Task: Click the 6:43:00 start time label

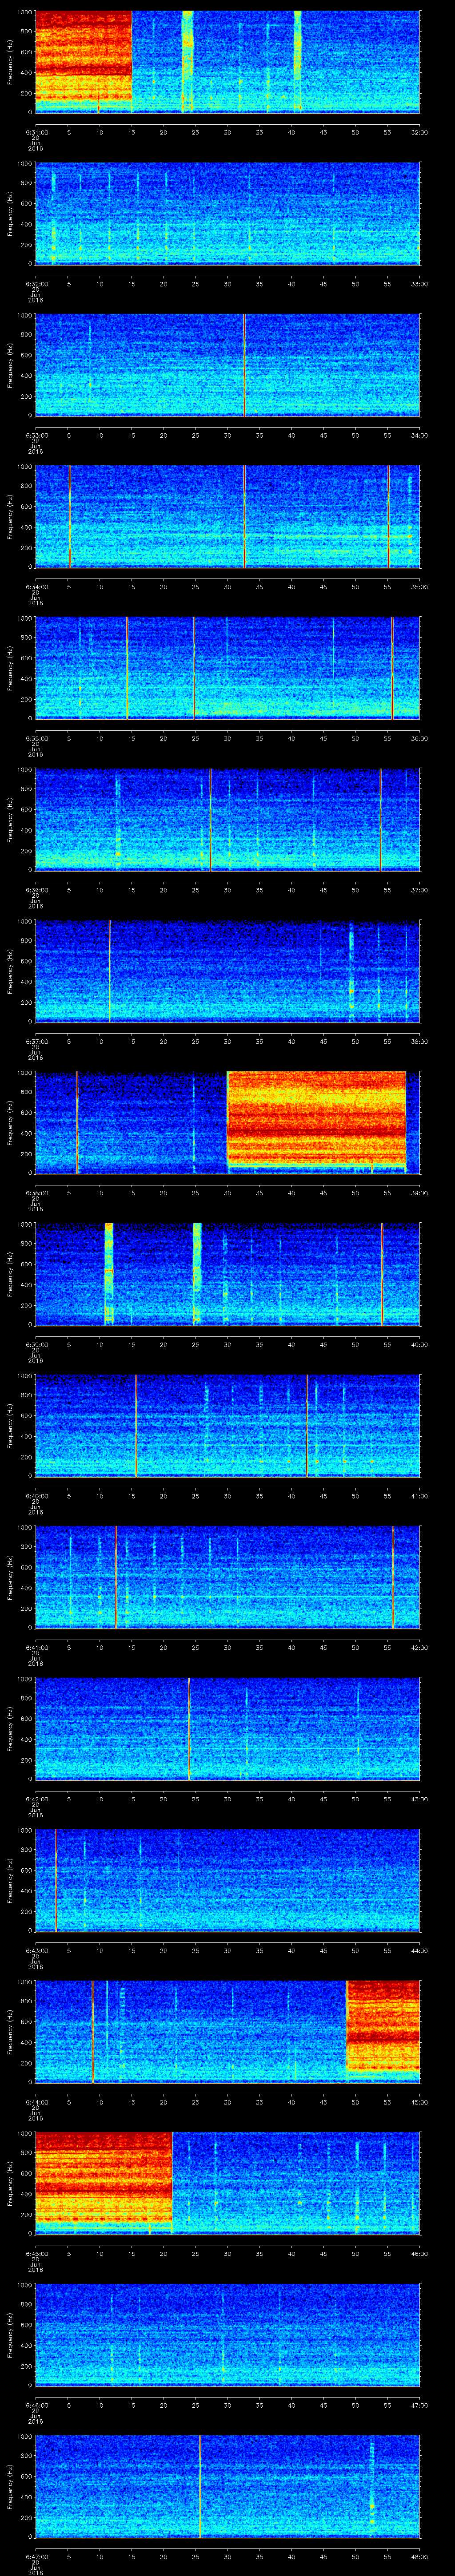Action: pos(36,1951)
